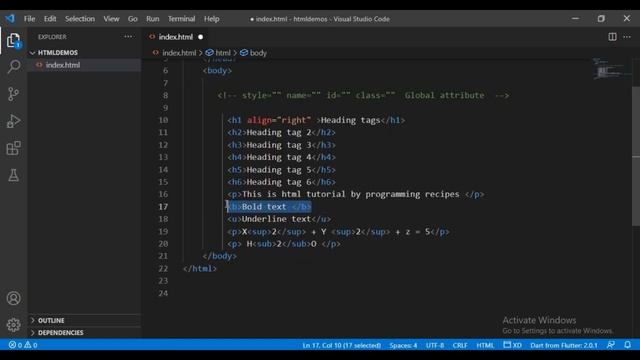Open Explorer views and more actions ellipsis
This screenshot has height=360, width=640.
128,37
